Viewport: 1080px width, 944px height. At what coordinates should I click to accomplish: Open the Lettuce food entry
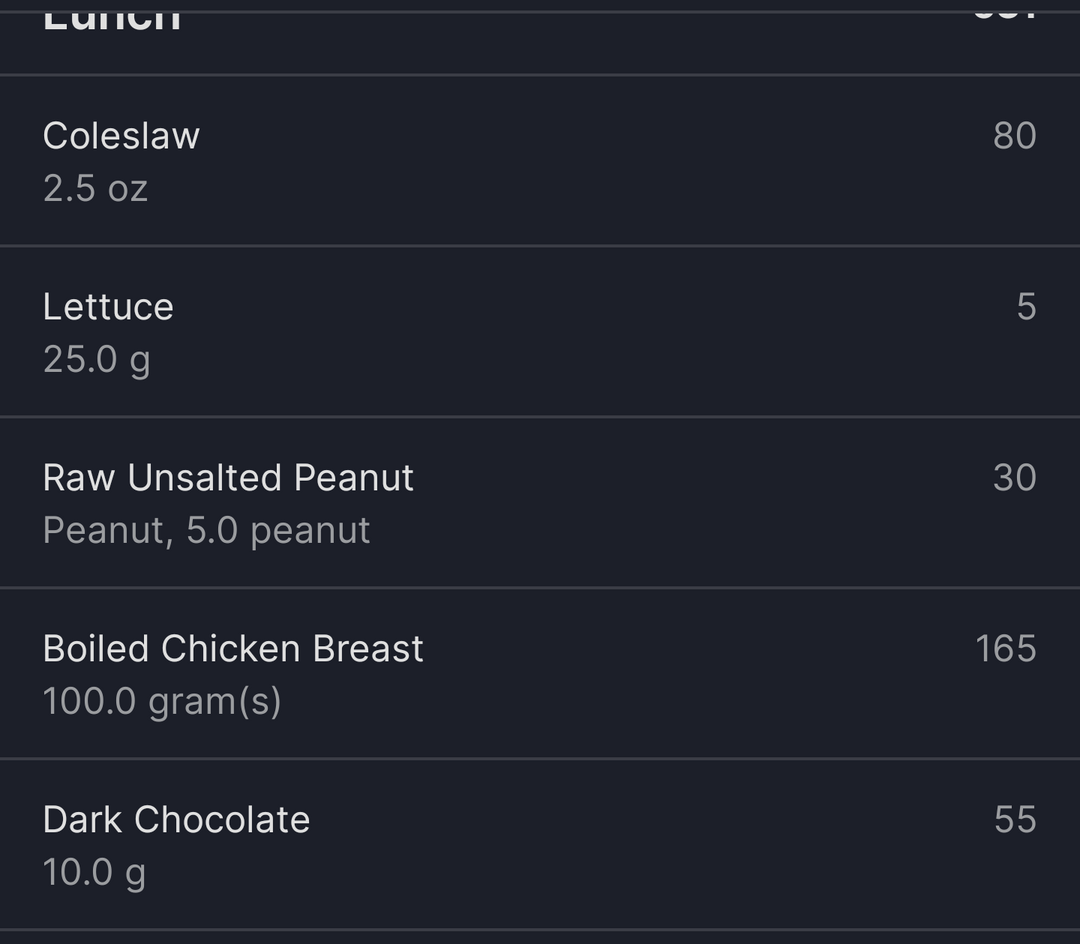(540, 331)
